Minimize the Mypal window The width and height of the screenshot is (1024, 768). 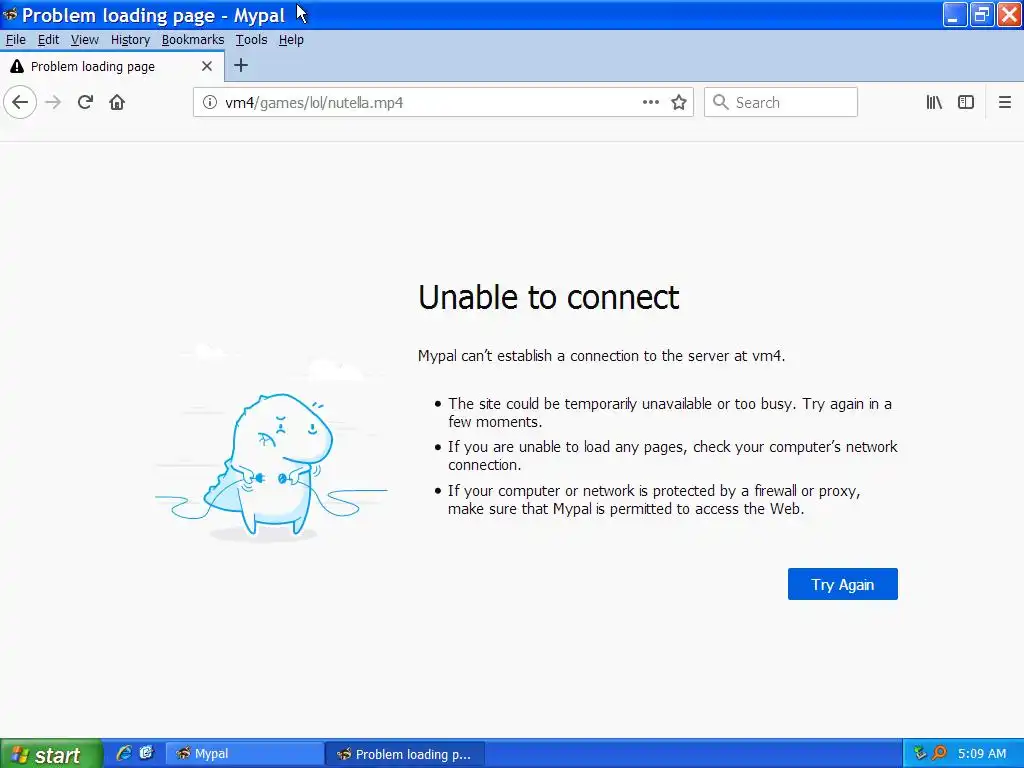tap(955, 14)
